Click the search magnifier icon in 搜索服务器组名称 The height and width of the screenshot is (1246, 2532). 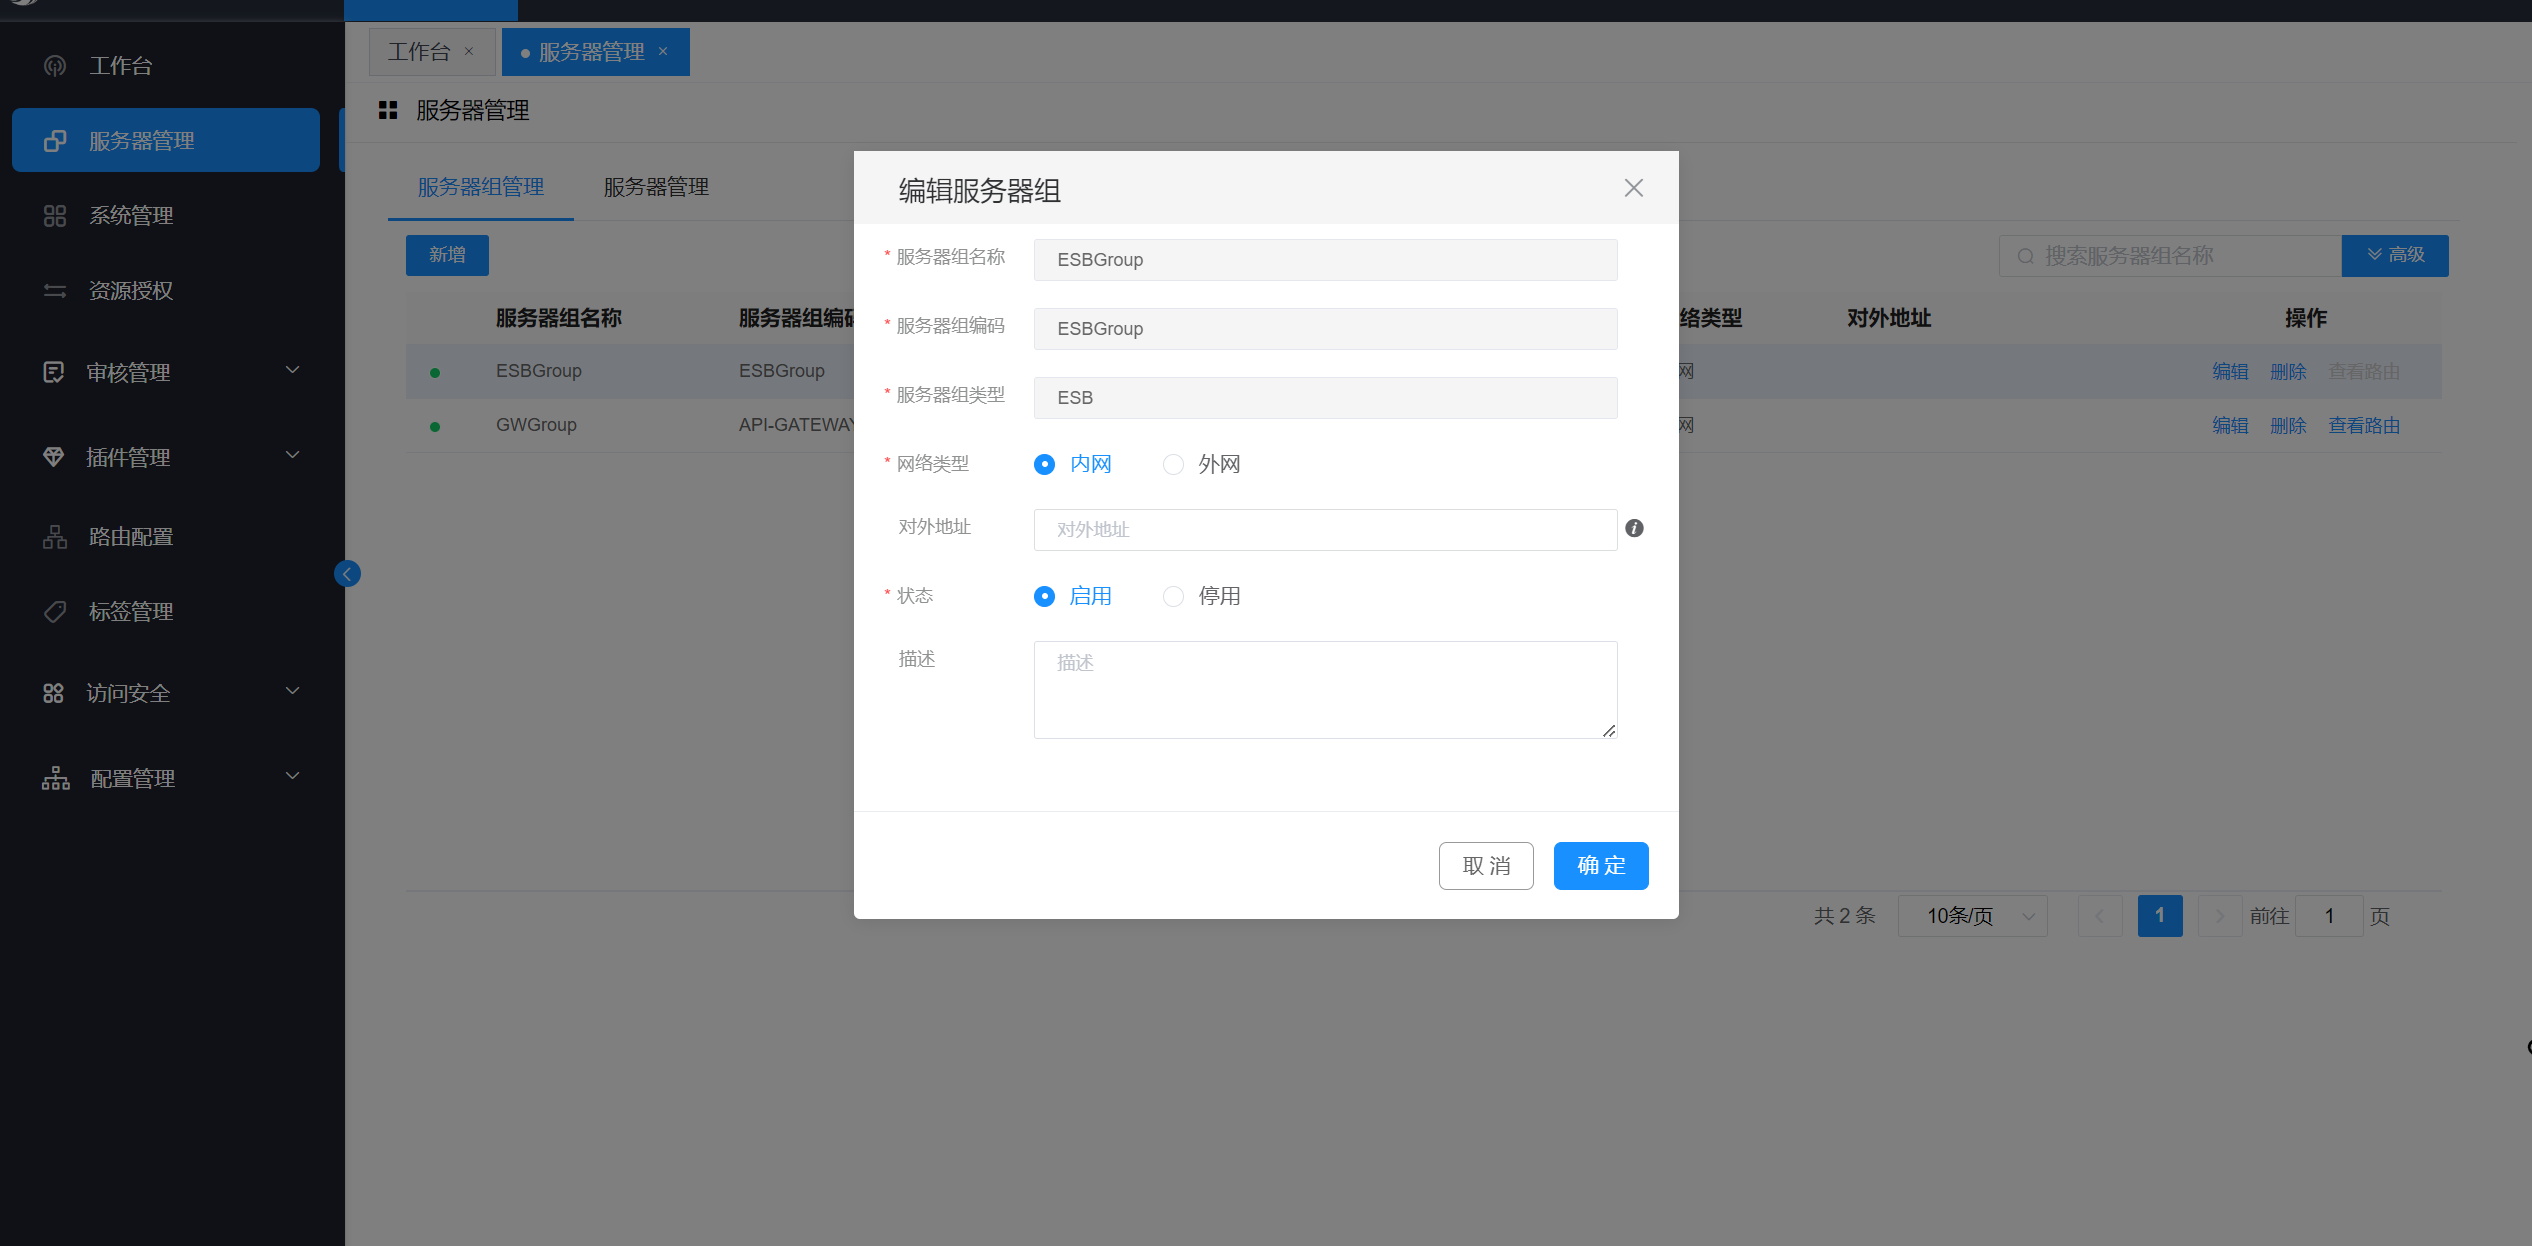[2025, 257]
